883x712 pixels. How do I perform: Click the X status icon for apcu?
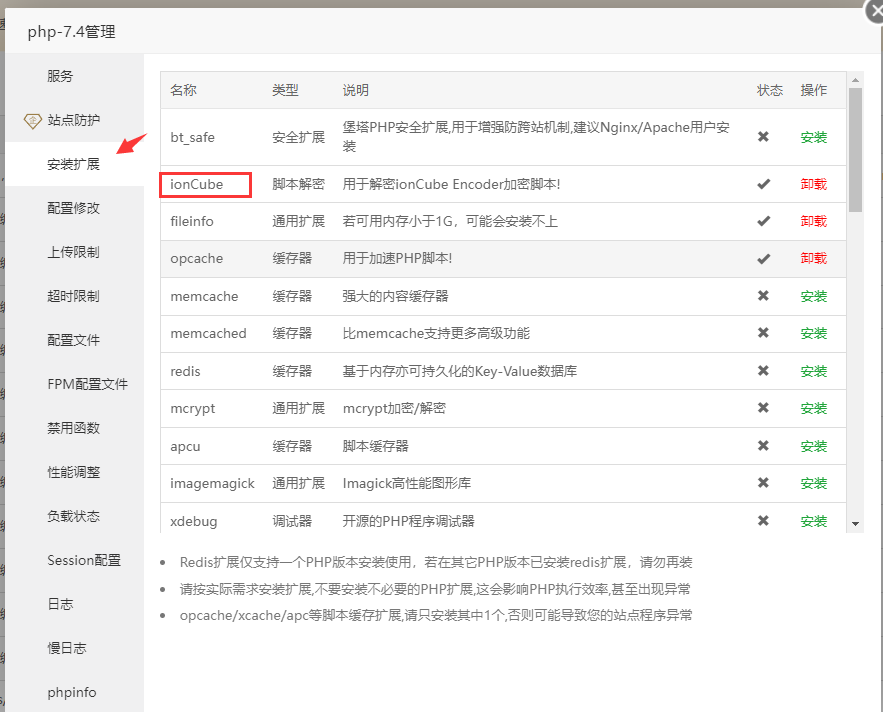pyautogui.click(x=763, y=446)
